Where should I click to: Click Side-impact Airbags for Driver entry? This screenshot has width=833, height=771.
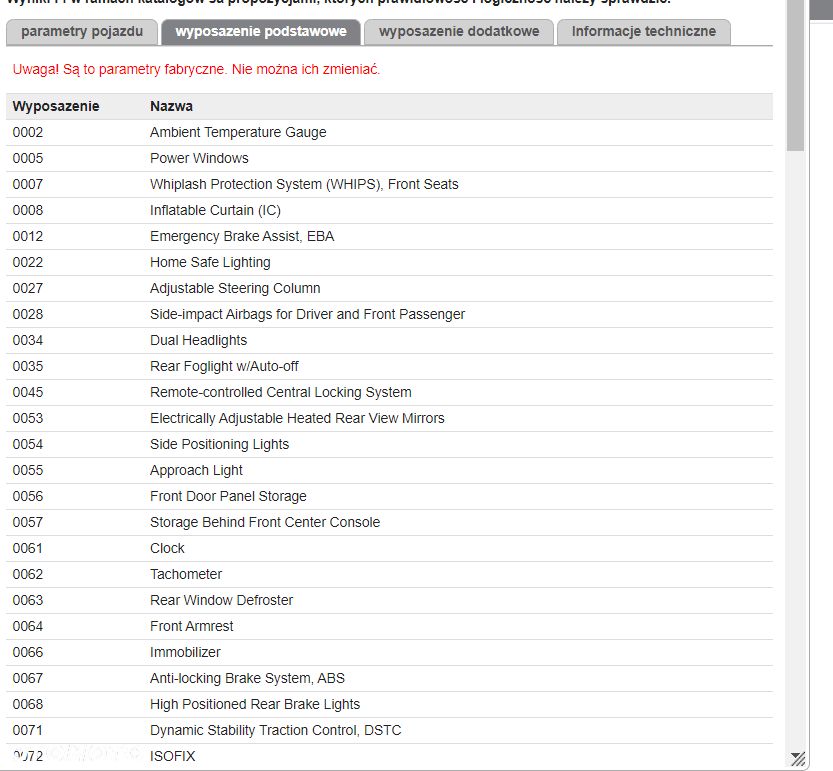coord(307,315)
